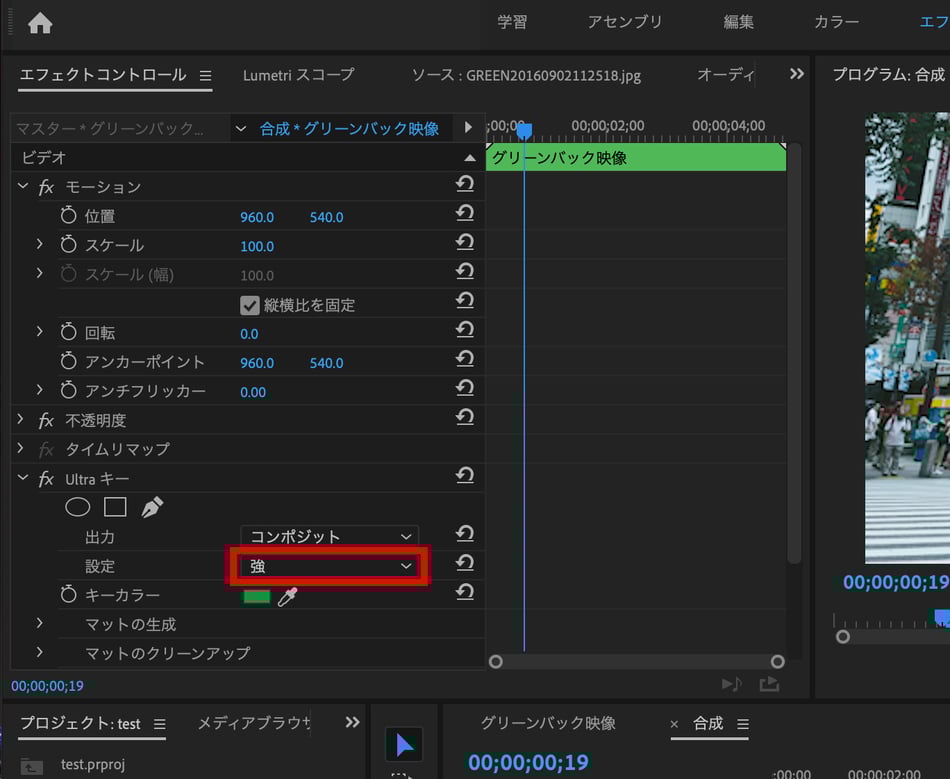Toggle the fx switch for Ultra キー

pyautogui.click(x=46, y=479)
